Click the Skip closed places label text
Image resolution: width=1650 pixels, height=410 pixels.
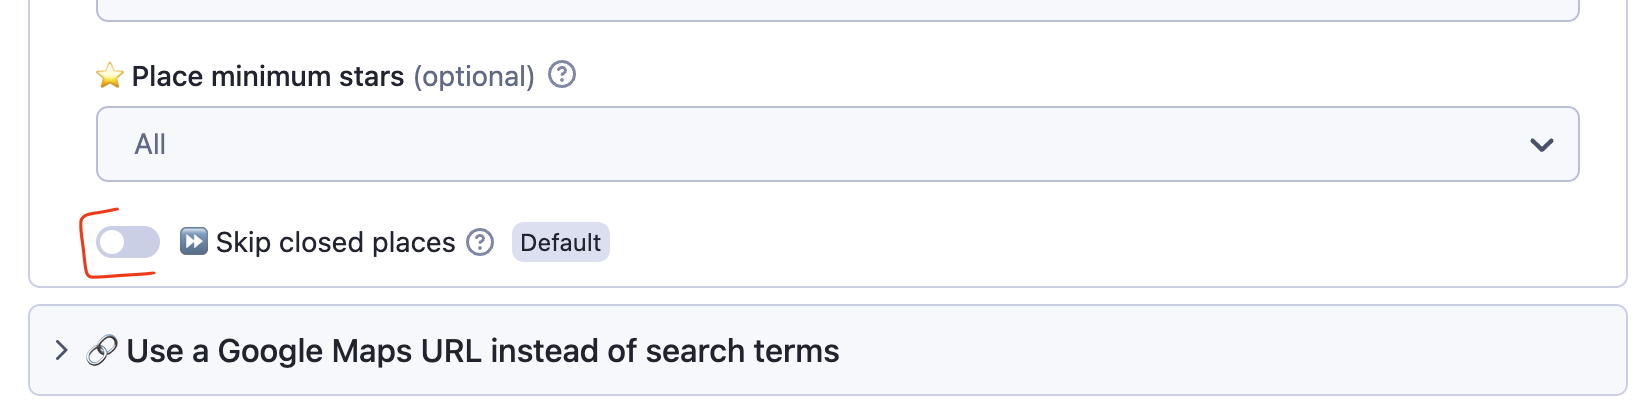tap(335, 243)
